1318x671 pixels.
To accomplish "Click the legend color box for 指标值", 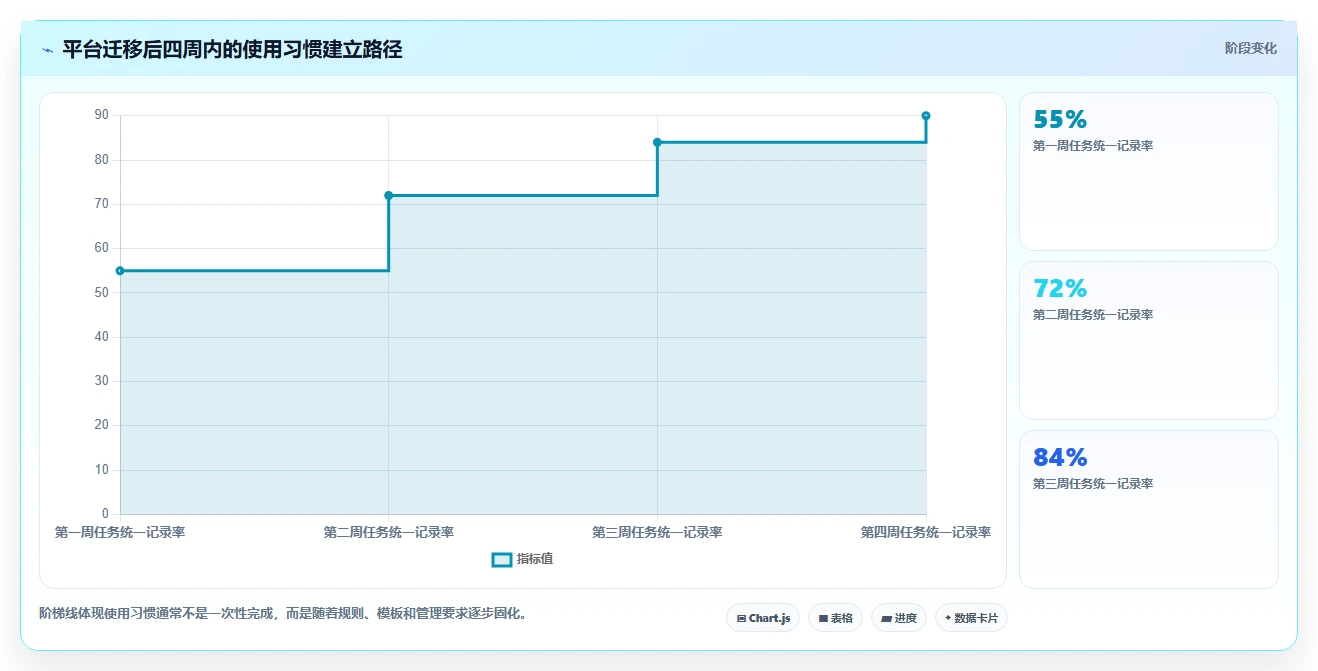I will [x=502, y=559].
